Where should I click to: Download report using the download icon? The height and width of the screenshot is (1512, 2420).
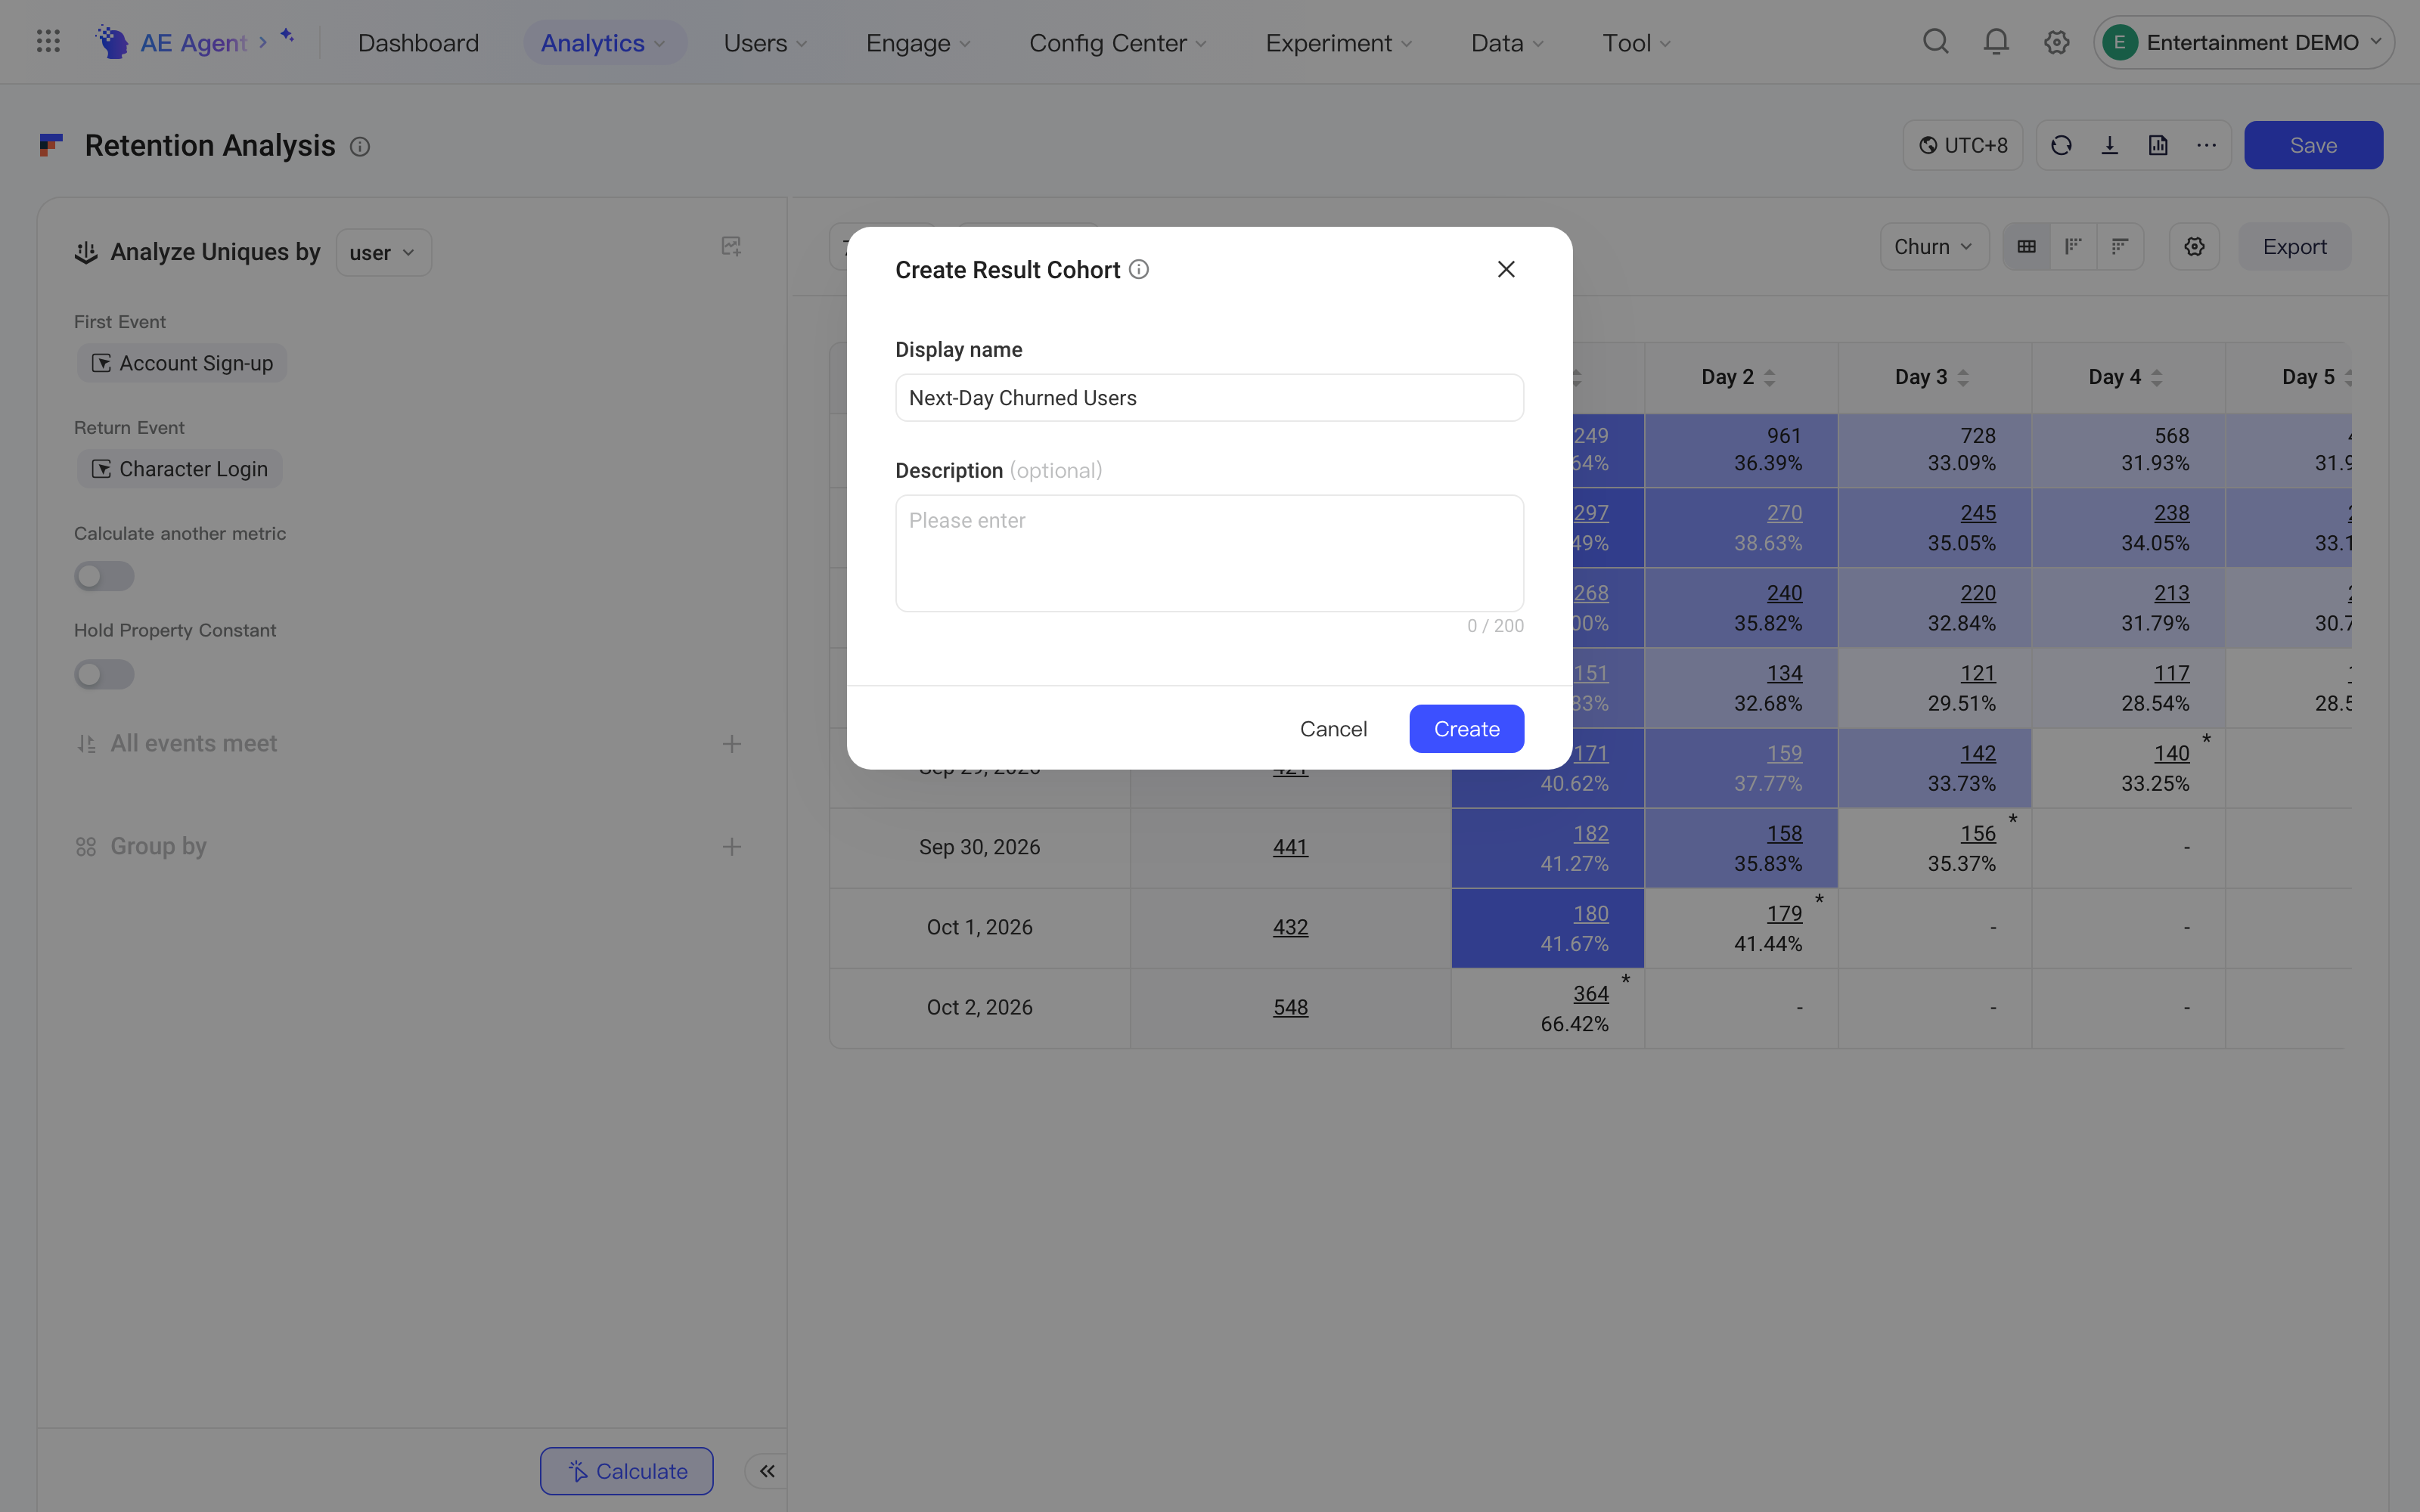click(x=2110, y=146)
